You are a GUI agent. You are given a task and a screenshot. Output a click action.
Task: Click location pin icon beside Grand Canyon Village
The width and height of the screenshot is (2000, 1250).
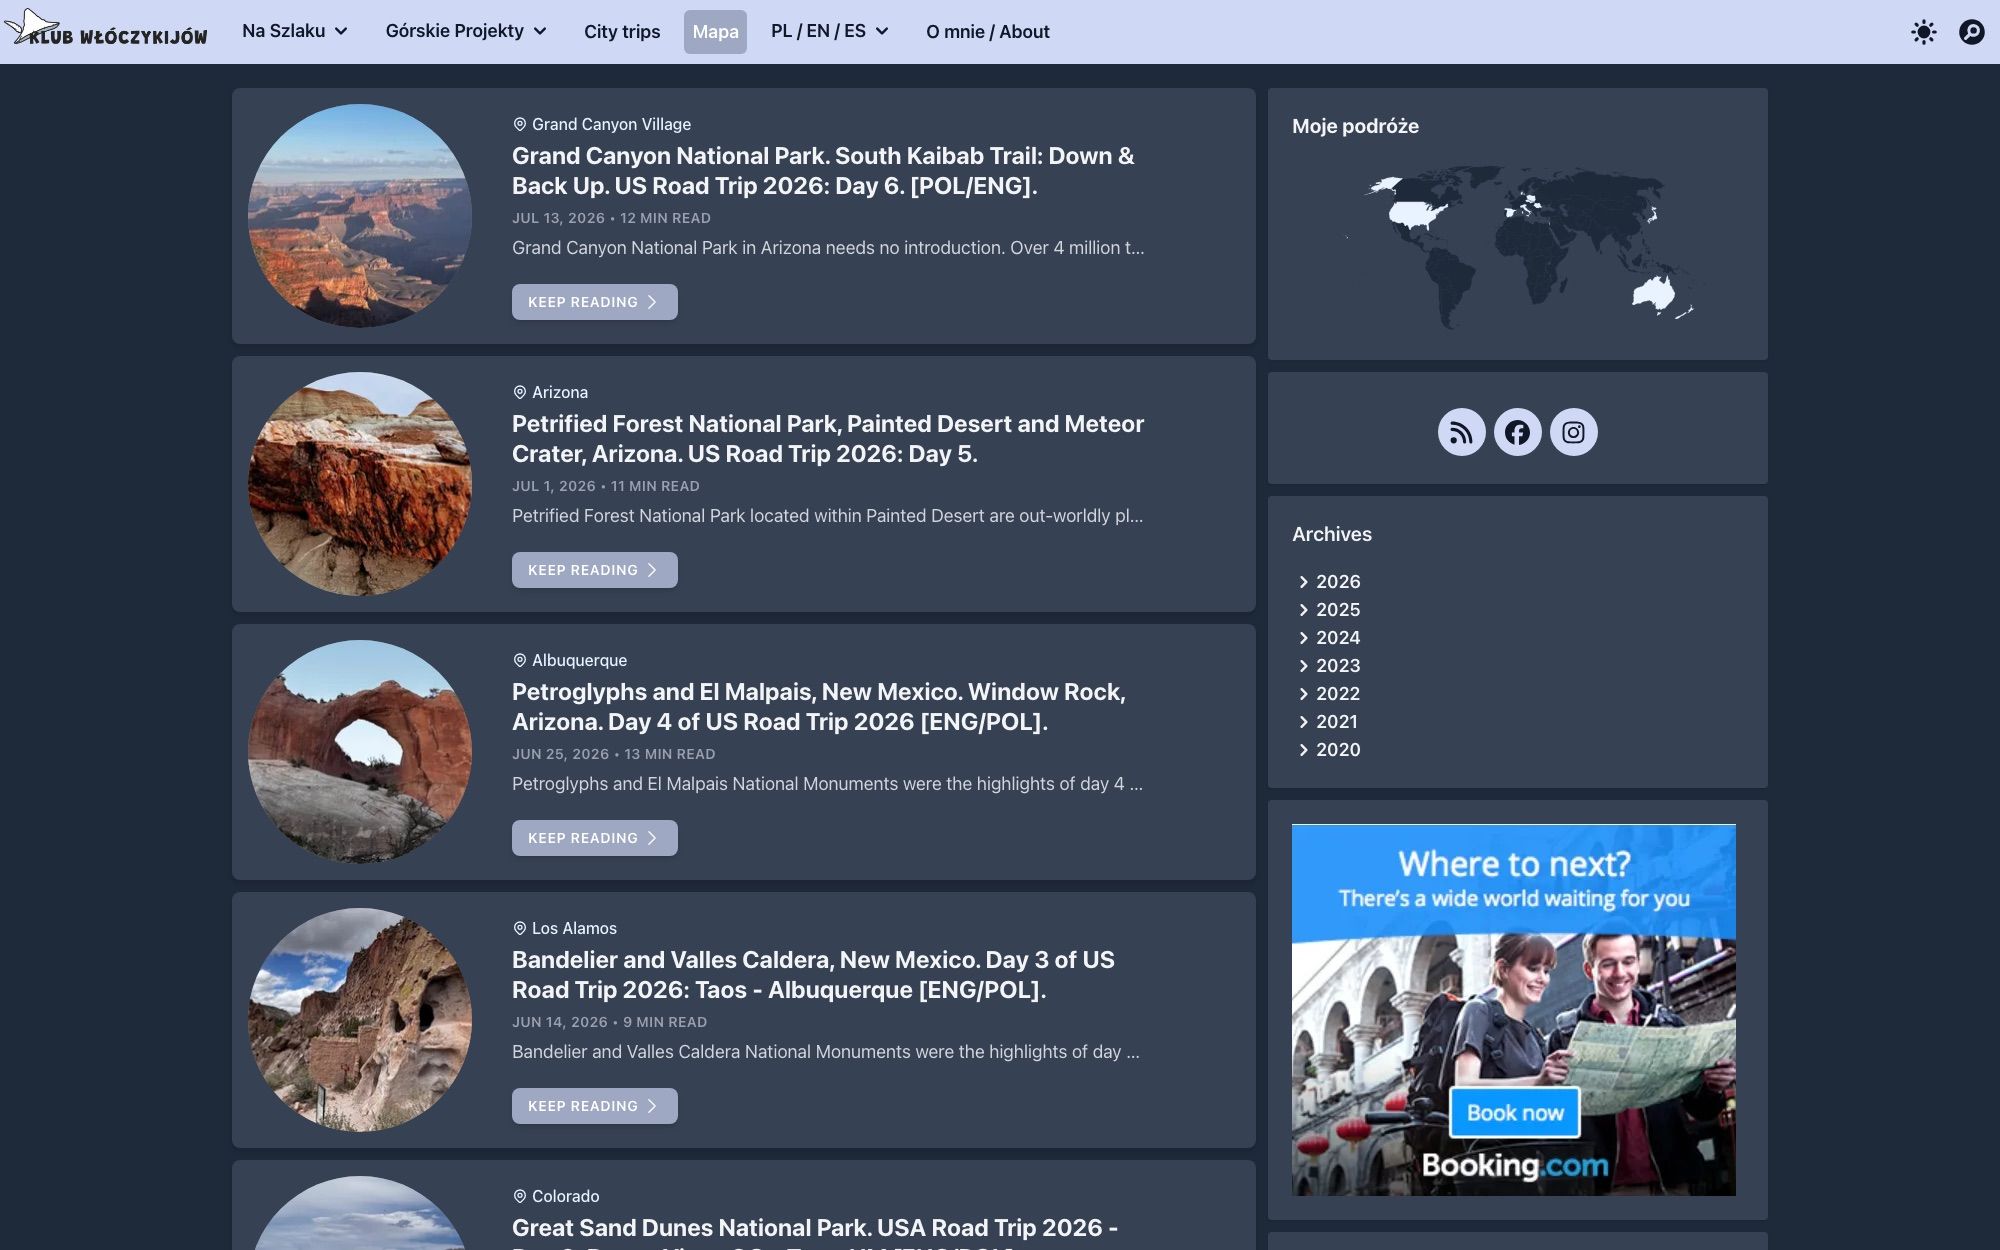pyautogui.click(x=519, y=124)
